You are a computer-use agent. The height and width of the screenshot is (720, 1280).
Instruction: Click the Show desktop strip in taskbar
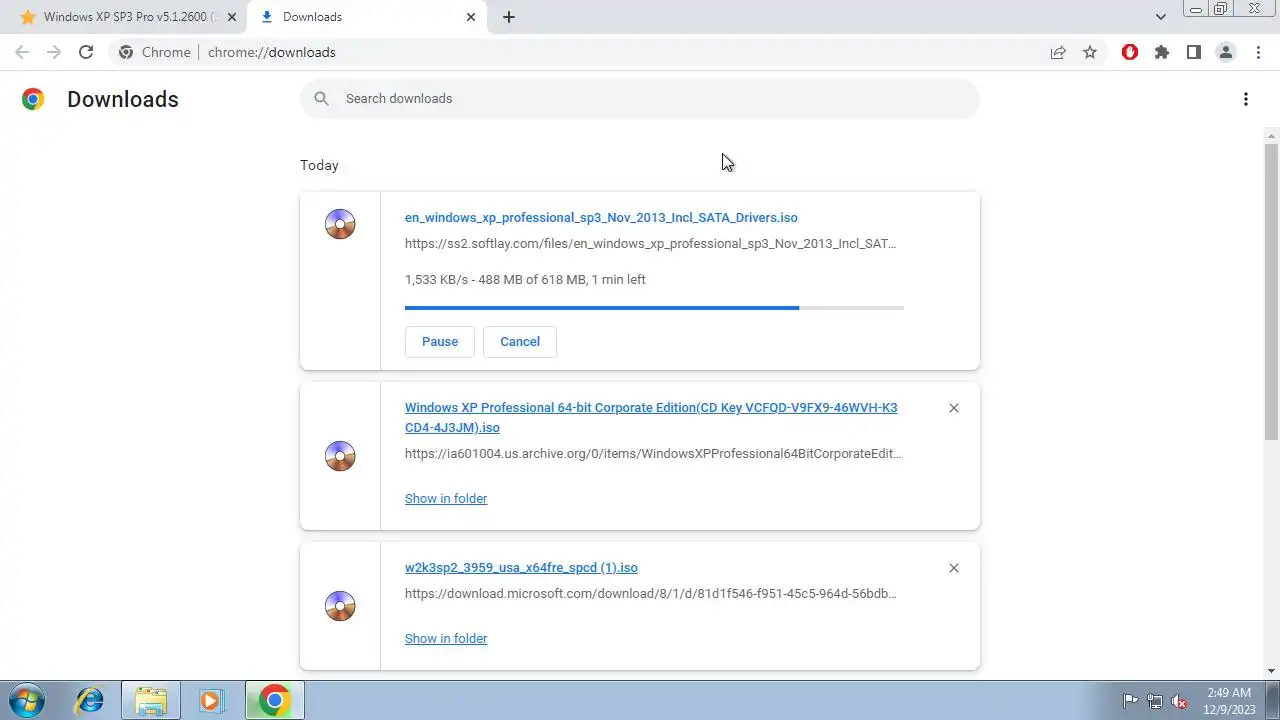pos(1273,700)
